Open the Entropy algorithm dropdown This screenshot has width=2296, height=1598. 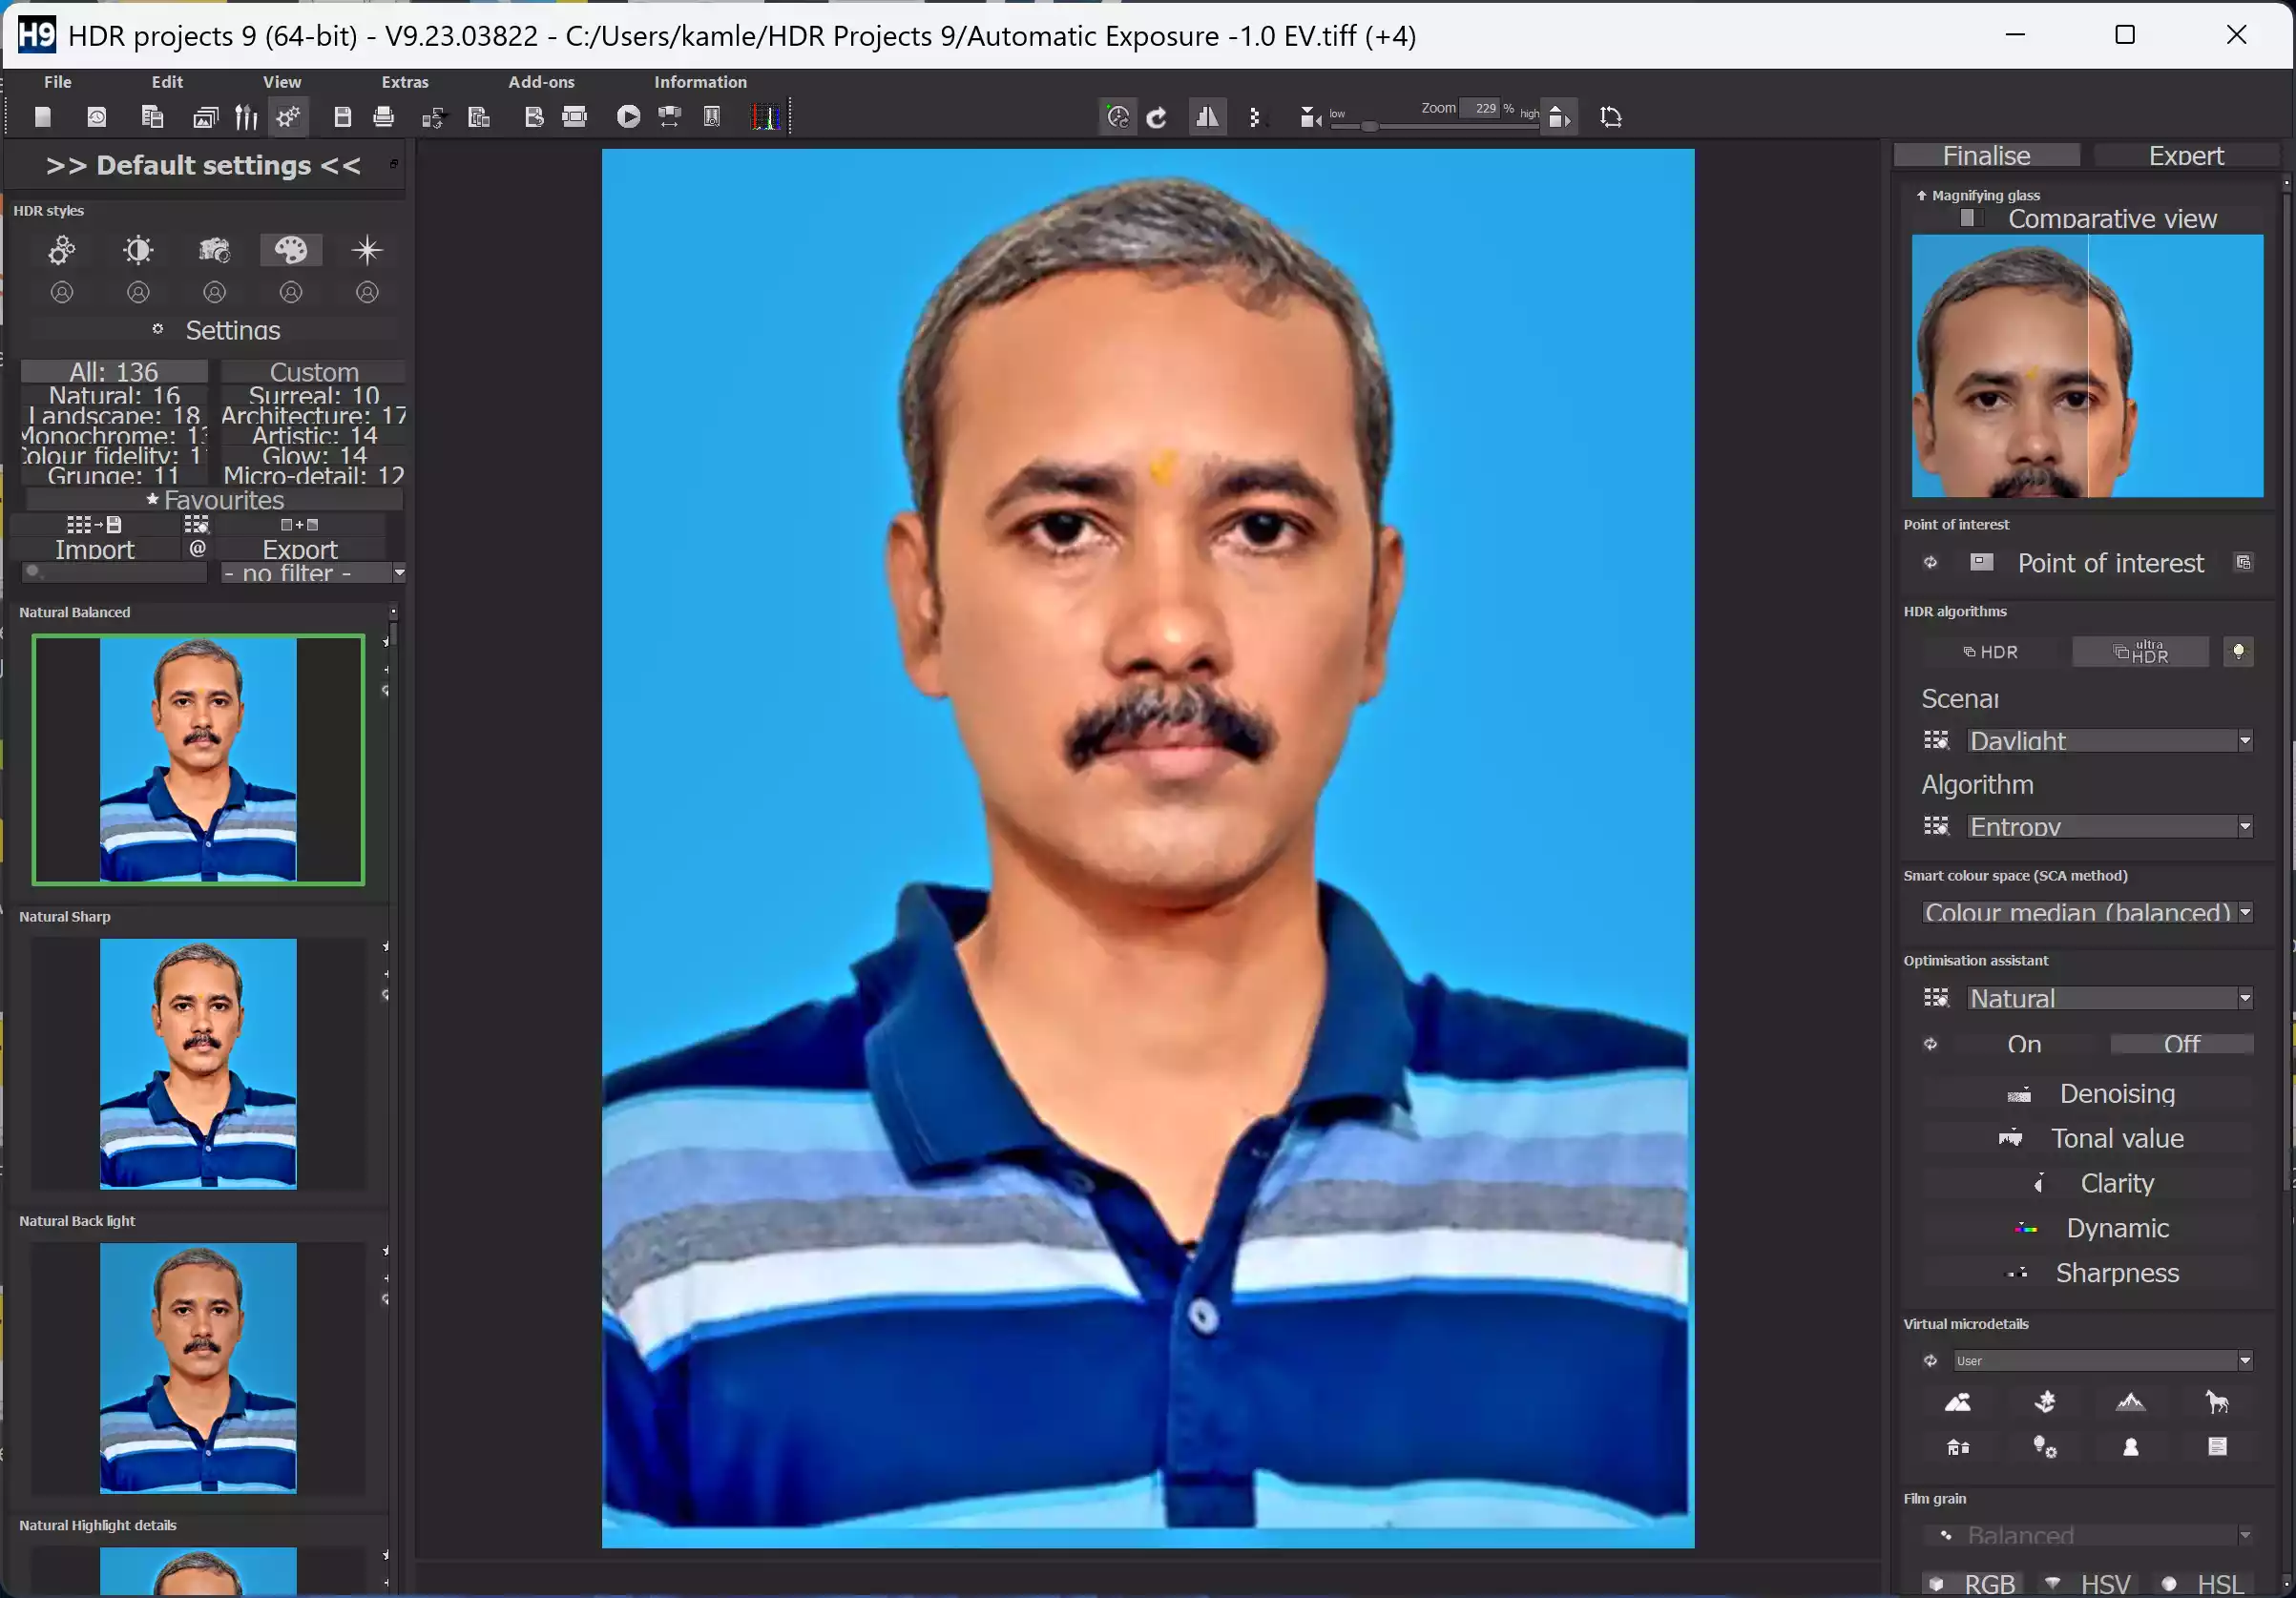(2109, 827)
